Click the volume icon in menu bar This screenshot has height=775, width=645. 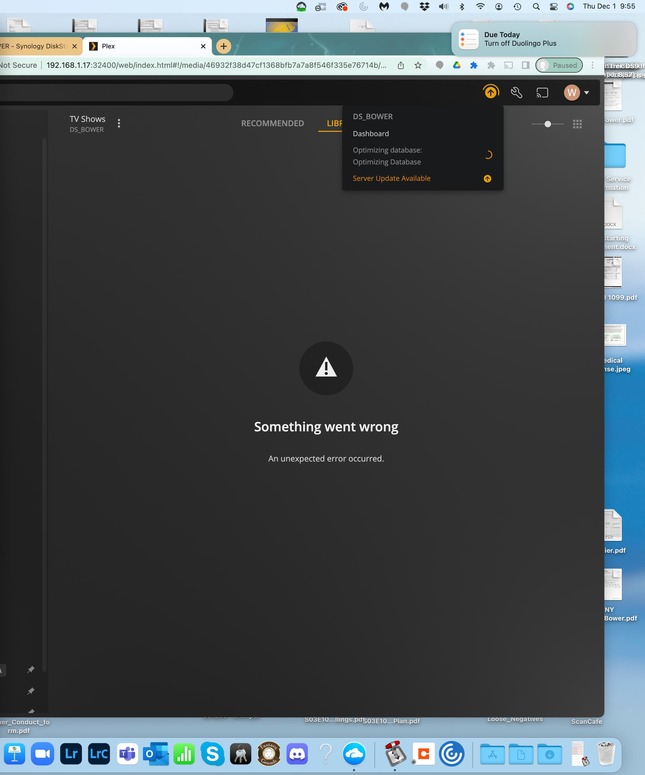pyautogui.click(x=444, y=6)
